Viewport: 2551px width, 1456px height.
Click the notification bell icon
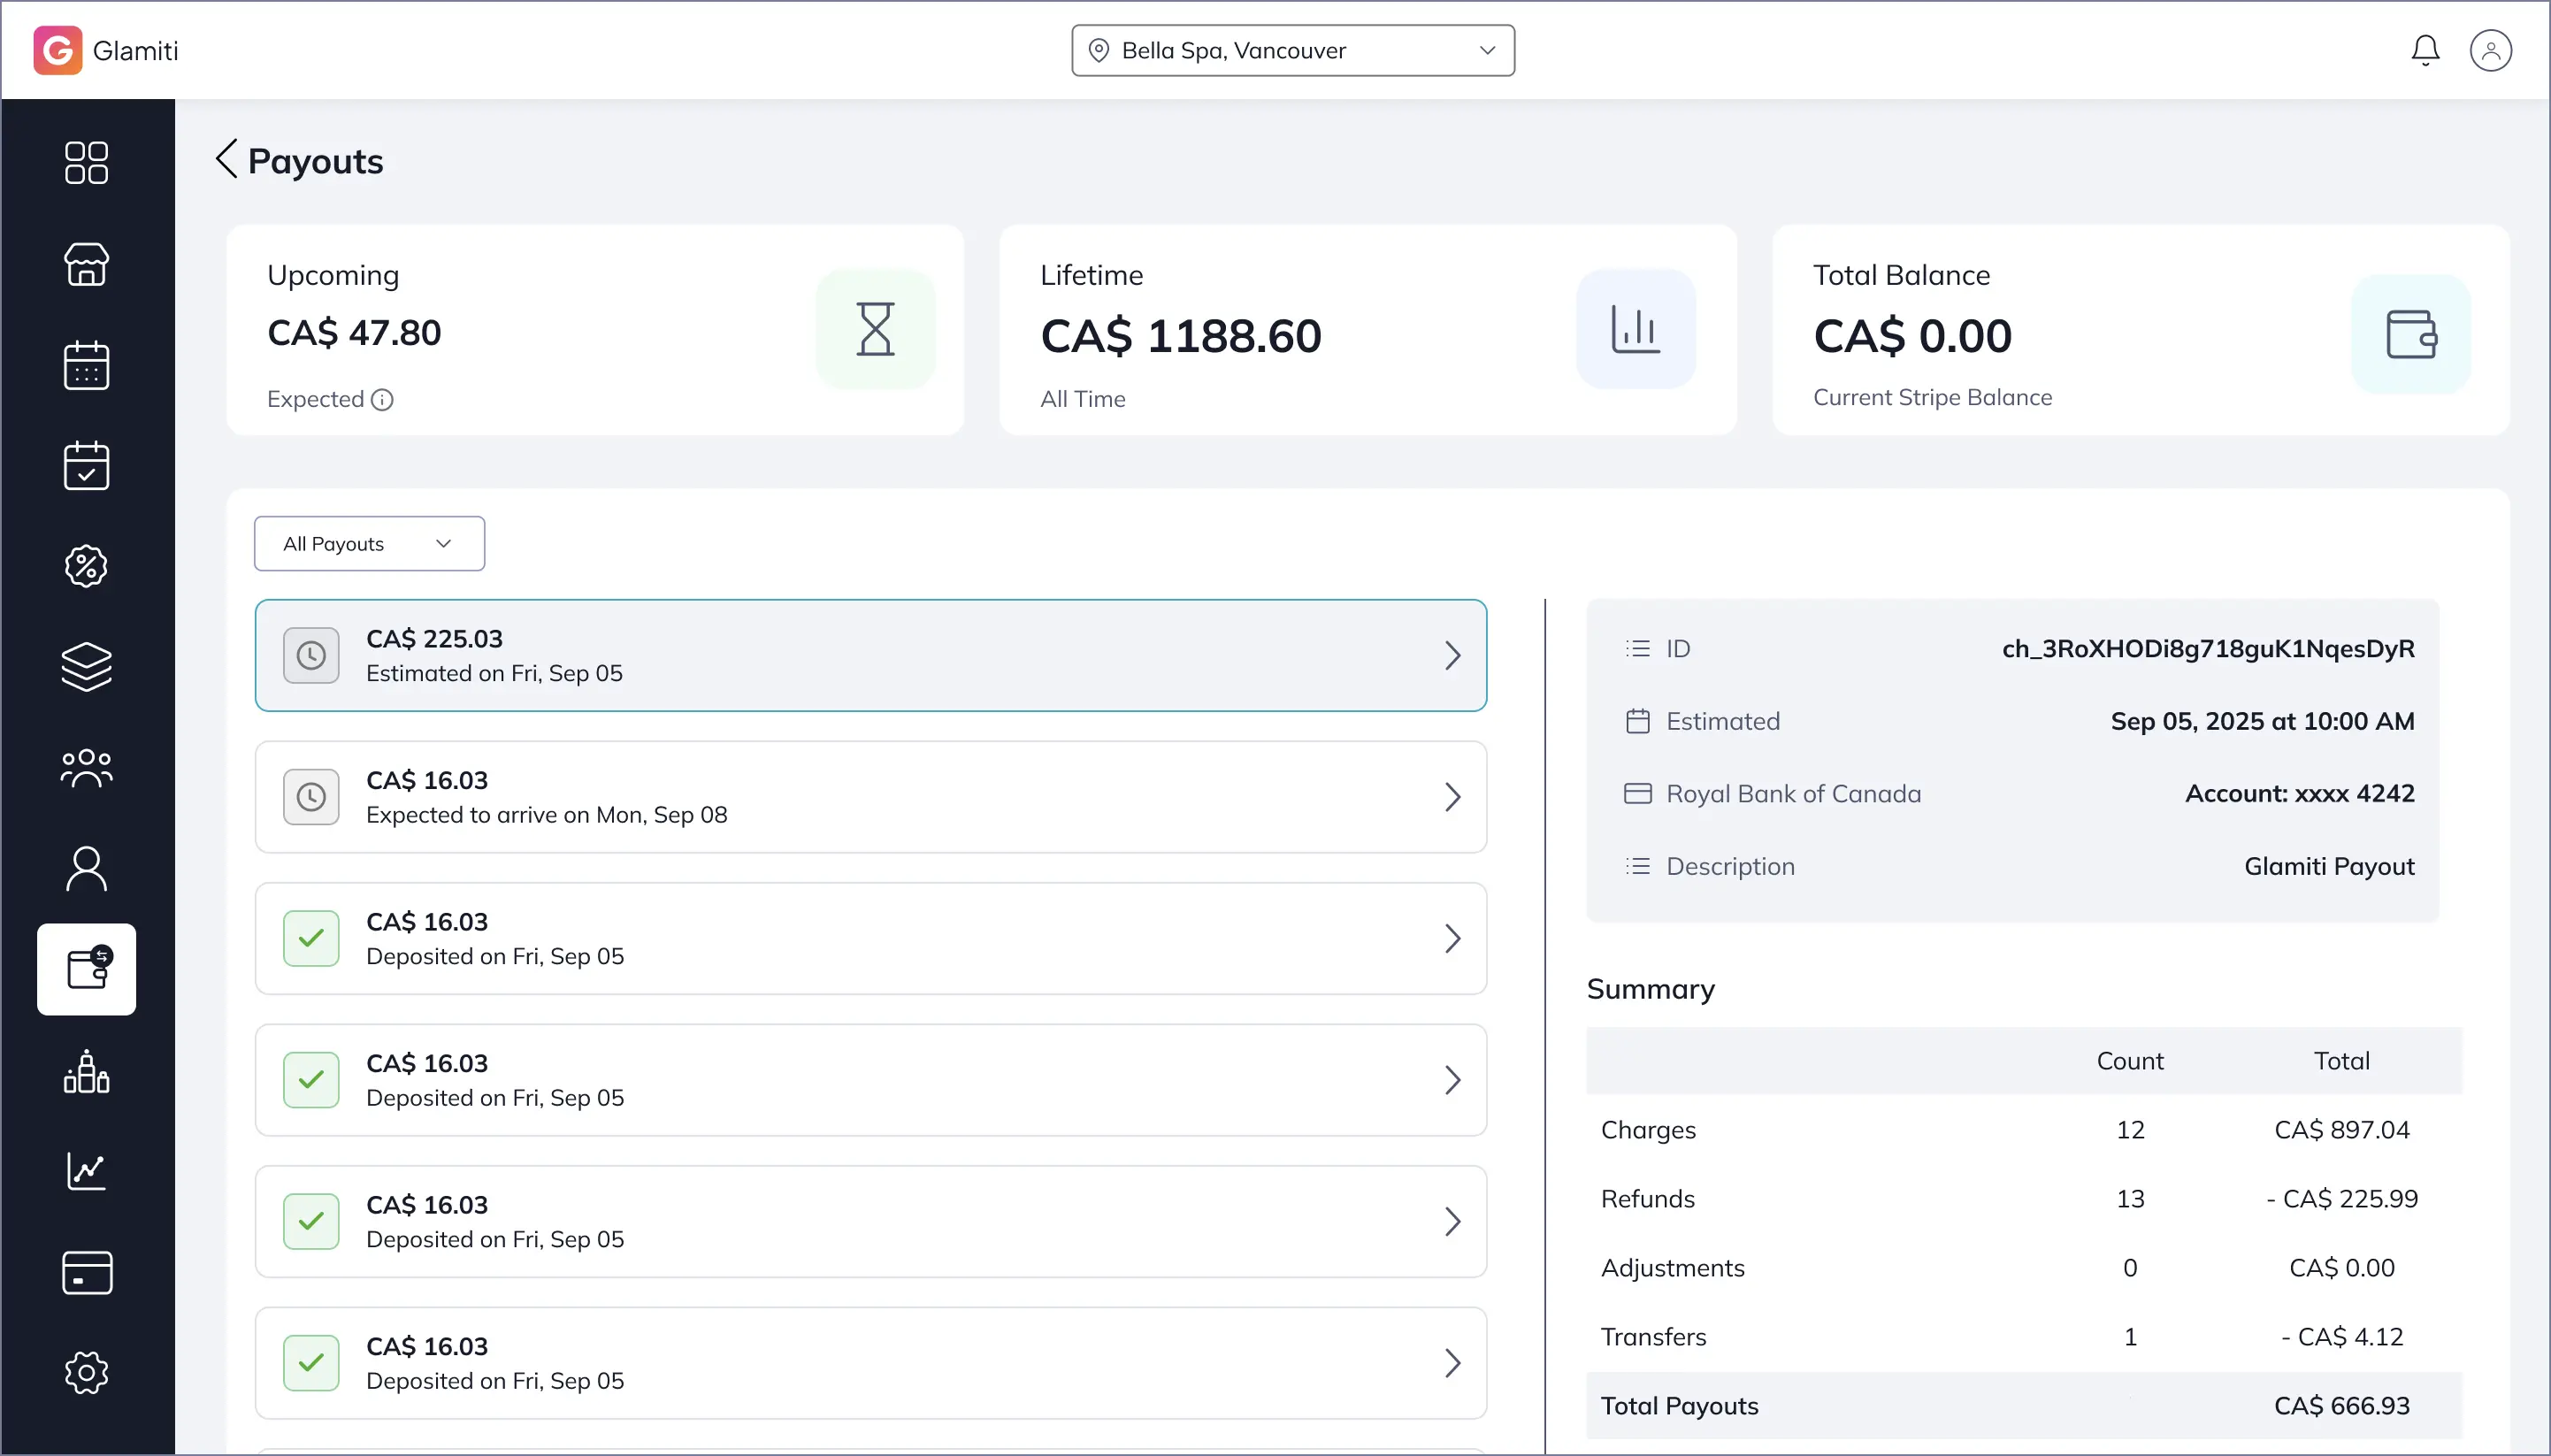click(x=2425, y=50)
